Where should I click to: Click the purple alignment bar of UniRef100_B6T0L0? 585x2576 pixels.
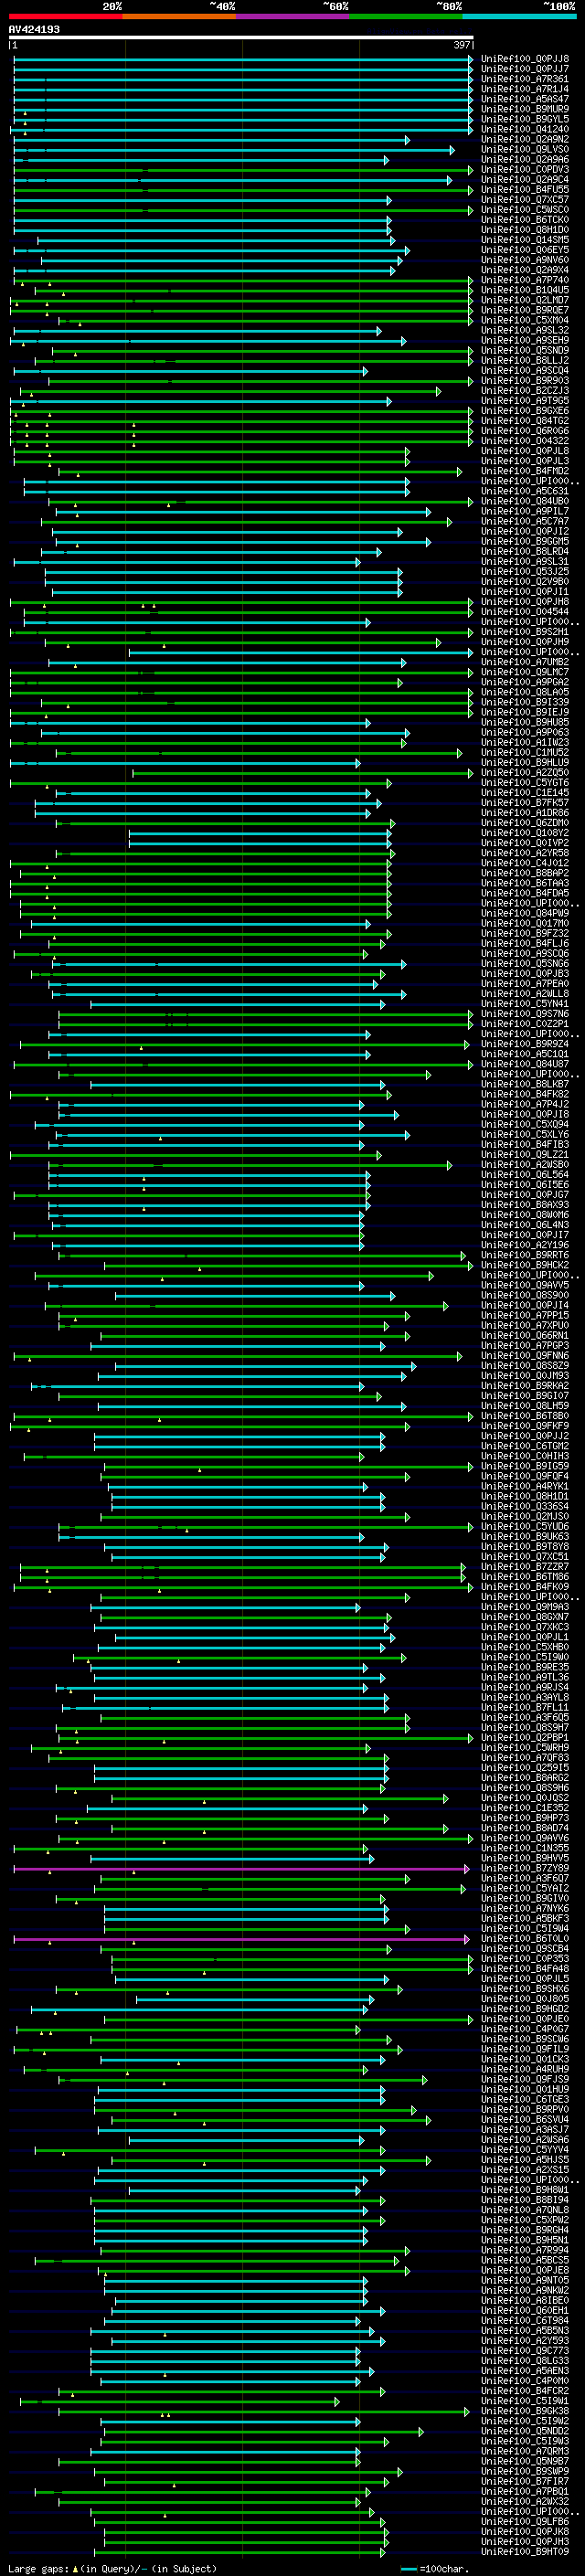click(241, 1939)
